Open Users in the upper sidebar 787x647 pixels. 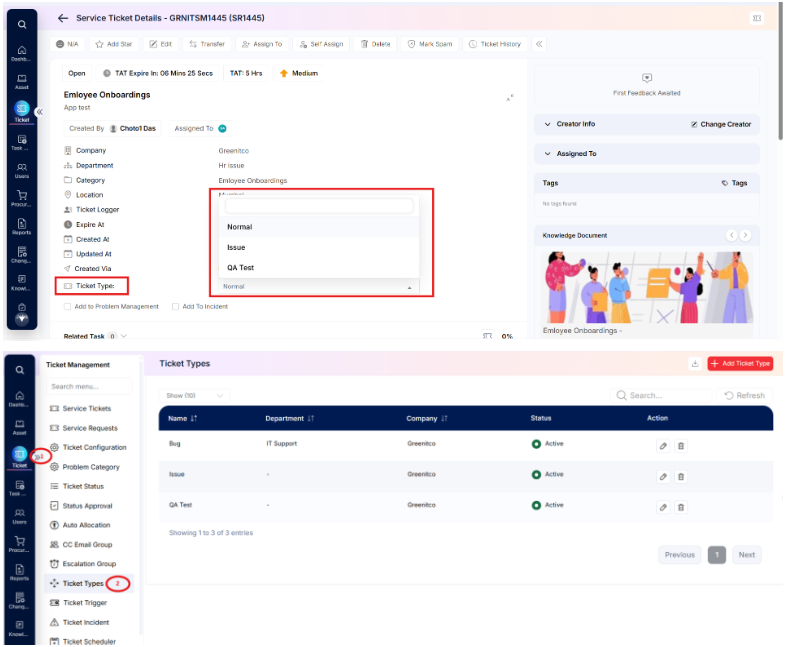point(22,171)
